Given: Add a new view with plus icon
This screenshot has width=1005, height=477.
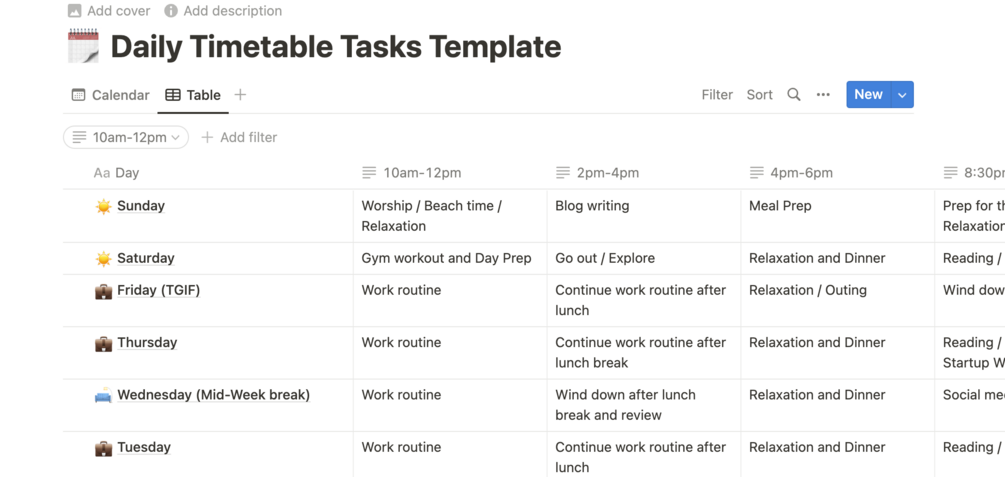Looking at the screenshot, I should point(240,95).
